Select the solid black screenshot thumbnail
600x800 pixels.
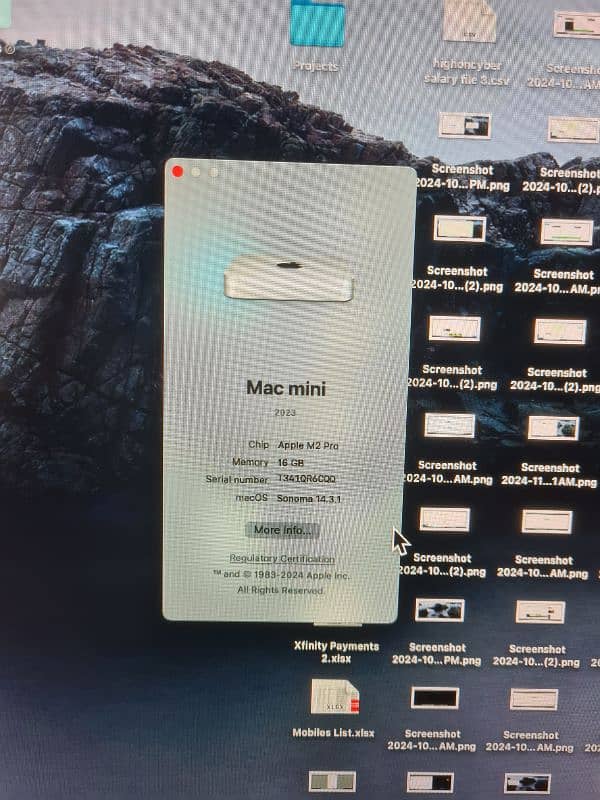[x=435, y=698]
